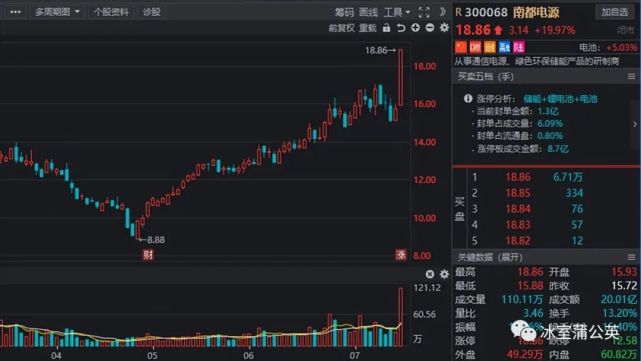
Task: Click the fullscreen expand icon
Action: (x=424, y=12)
